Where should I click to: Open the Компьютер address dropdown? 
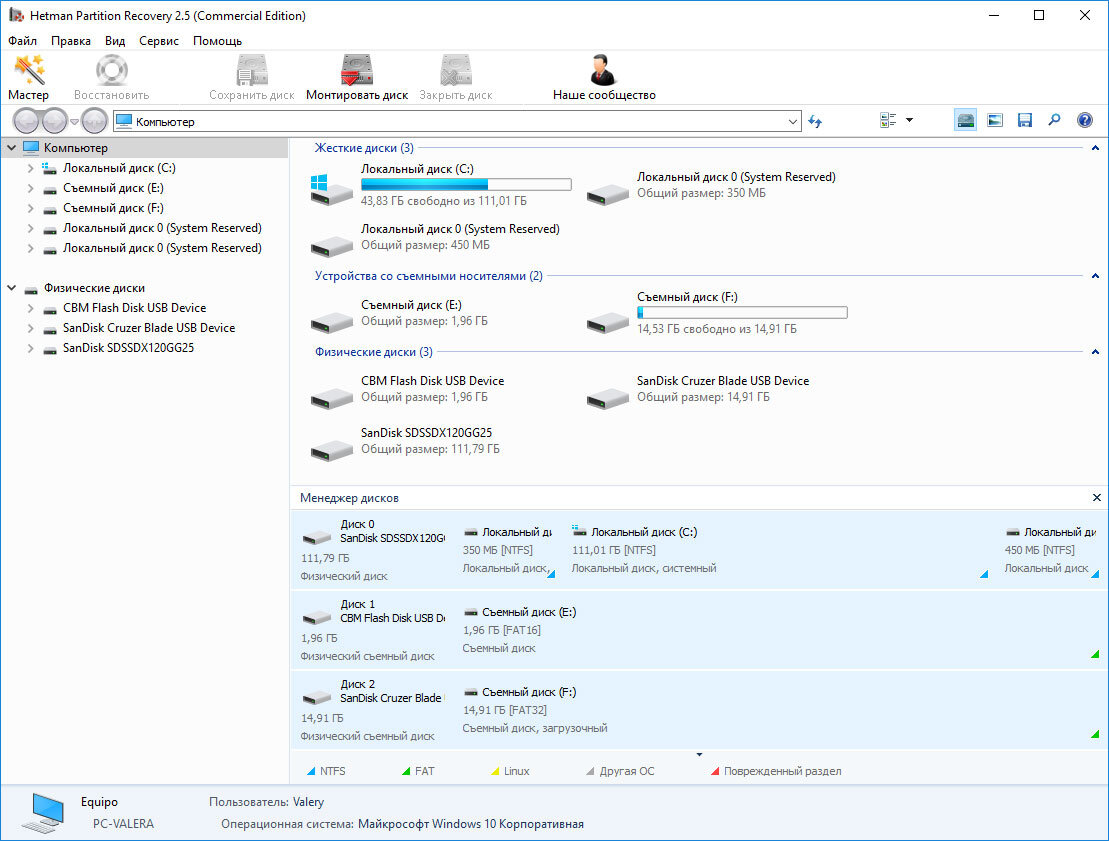point(793,122)
